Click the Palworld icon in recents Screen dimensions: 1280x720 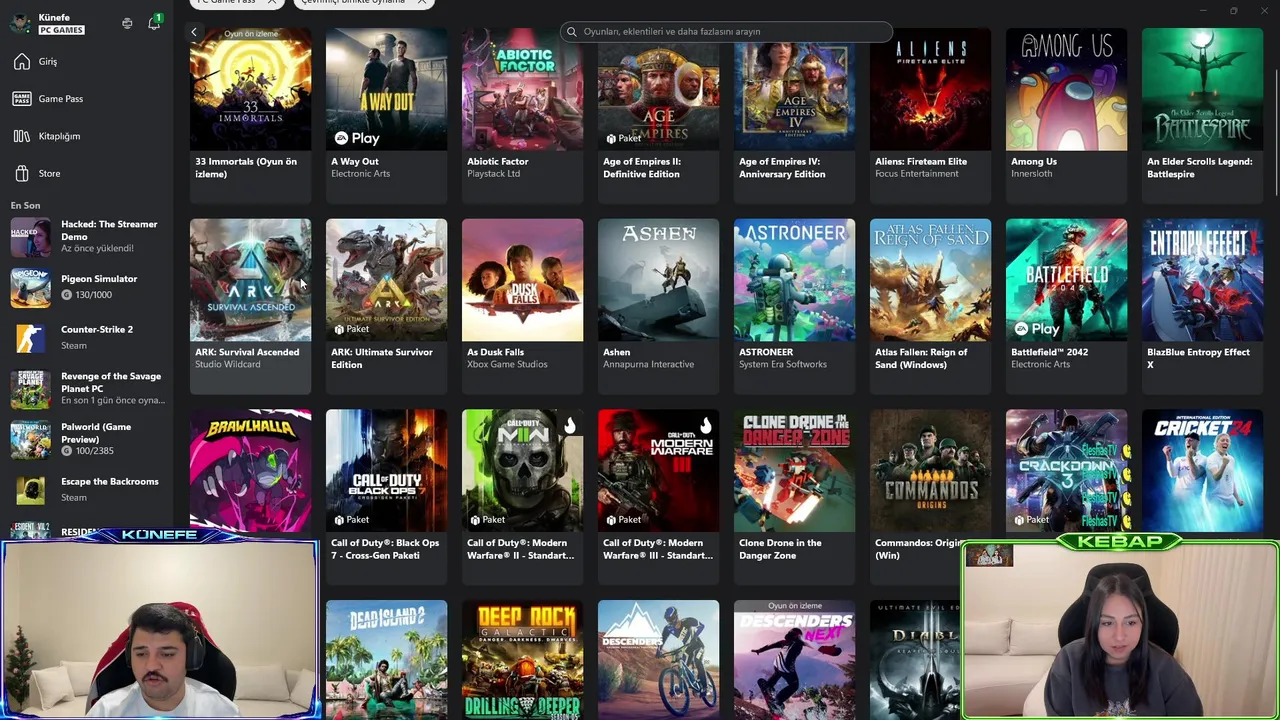point(30,439)
